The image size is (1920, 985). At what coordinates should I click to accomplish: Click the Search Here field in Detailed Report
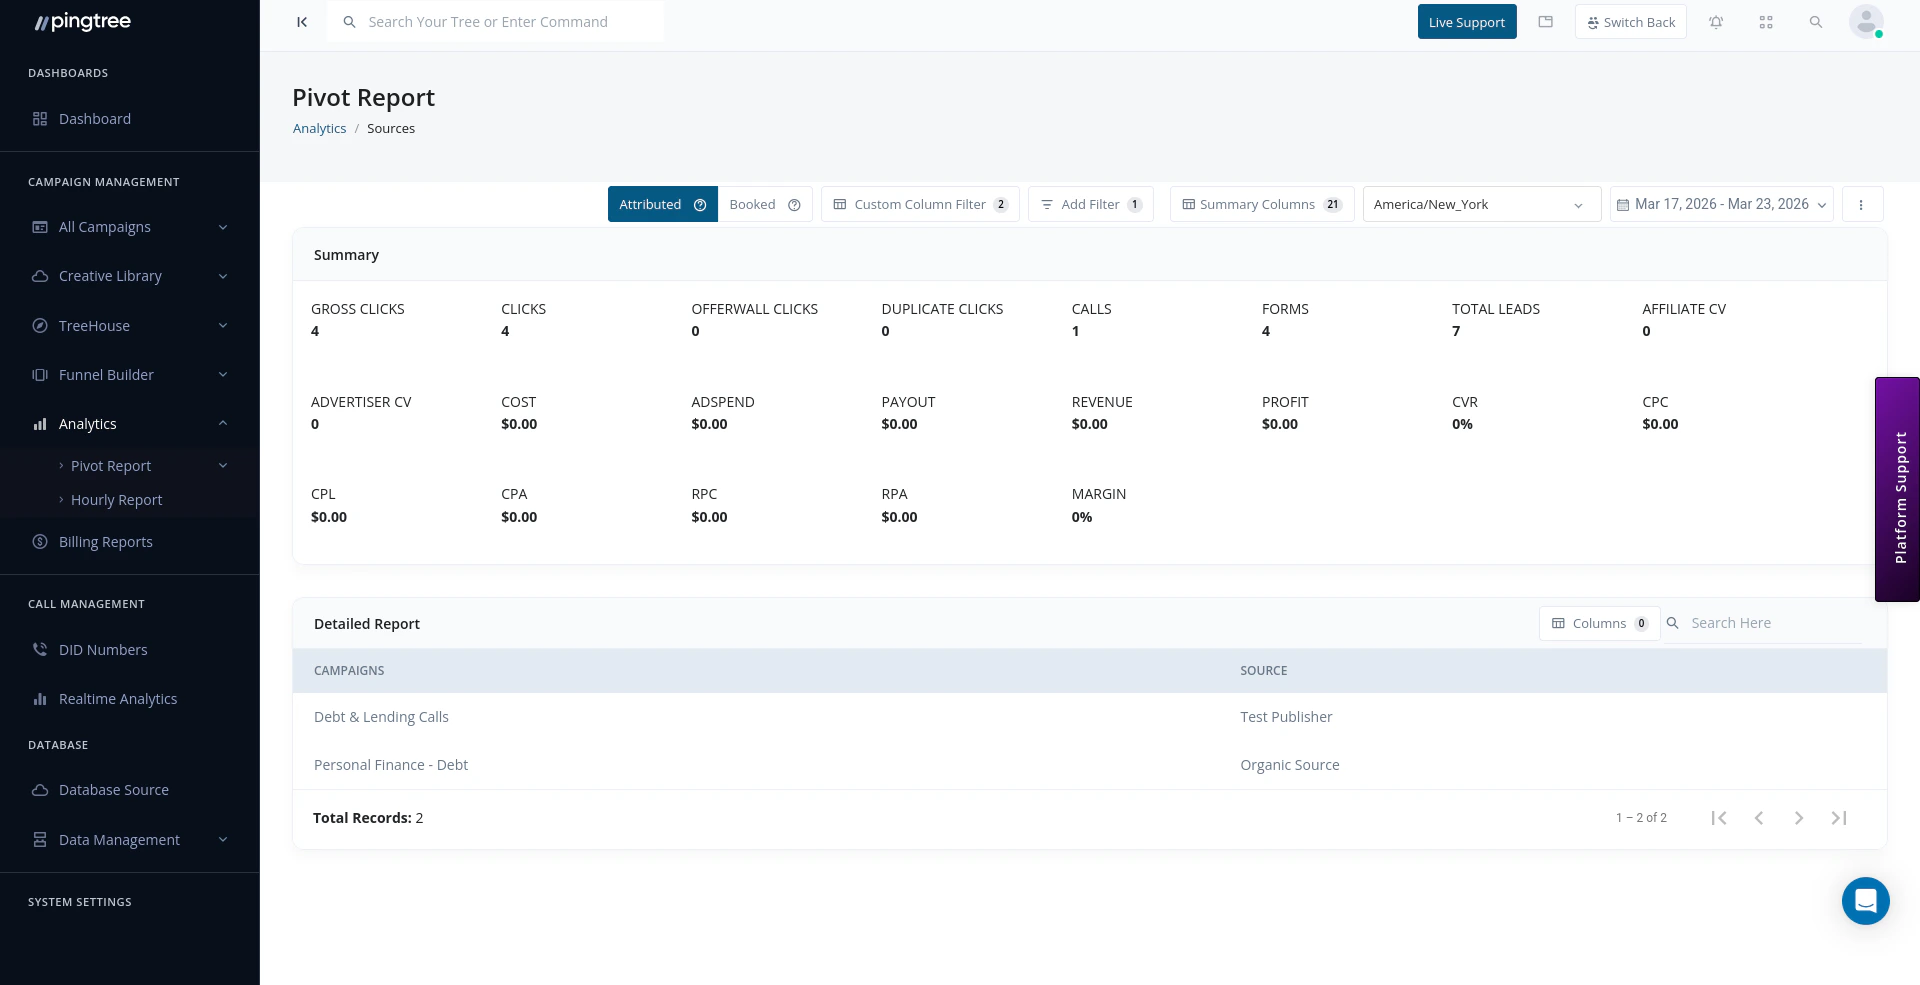[1760, 622]
